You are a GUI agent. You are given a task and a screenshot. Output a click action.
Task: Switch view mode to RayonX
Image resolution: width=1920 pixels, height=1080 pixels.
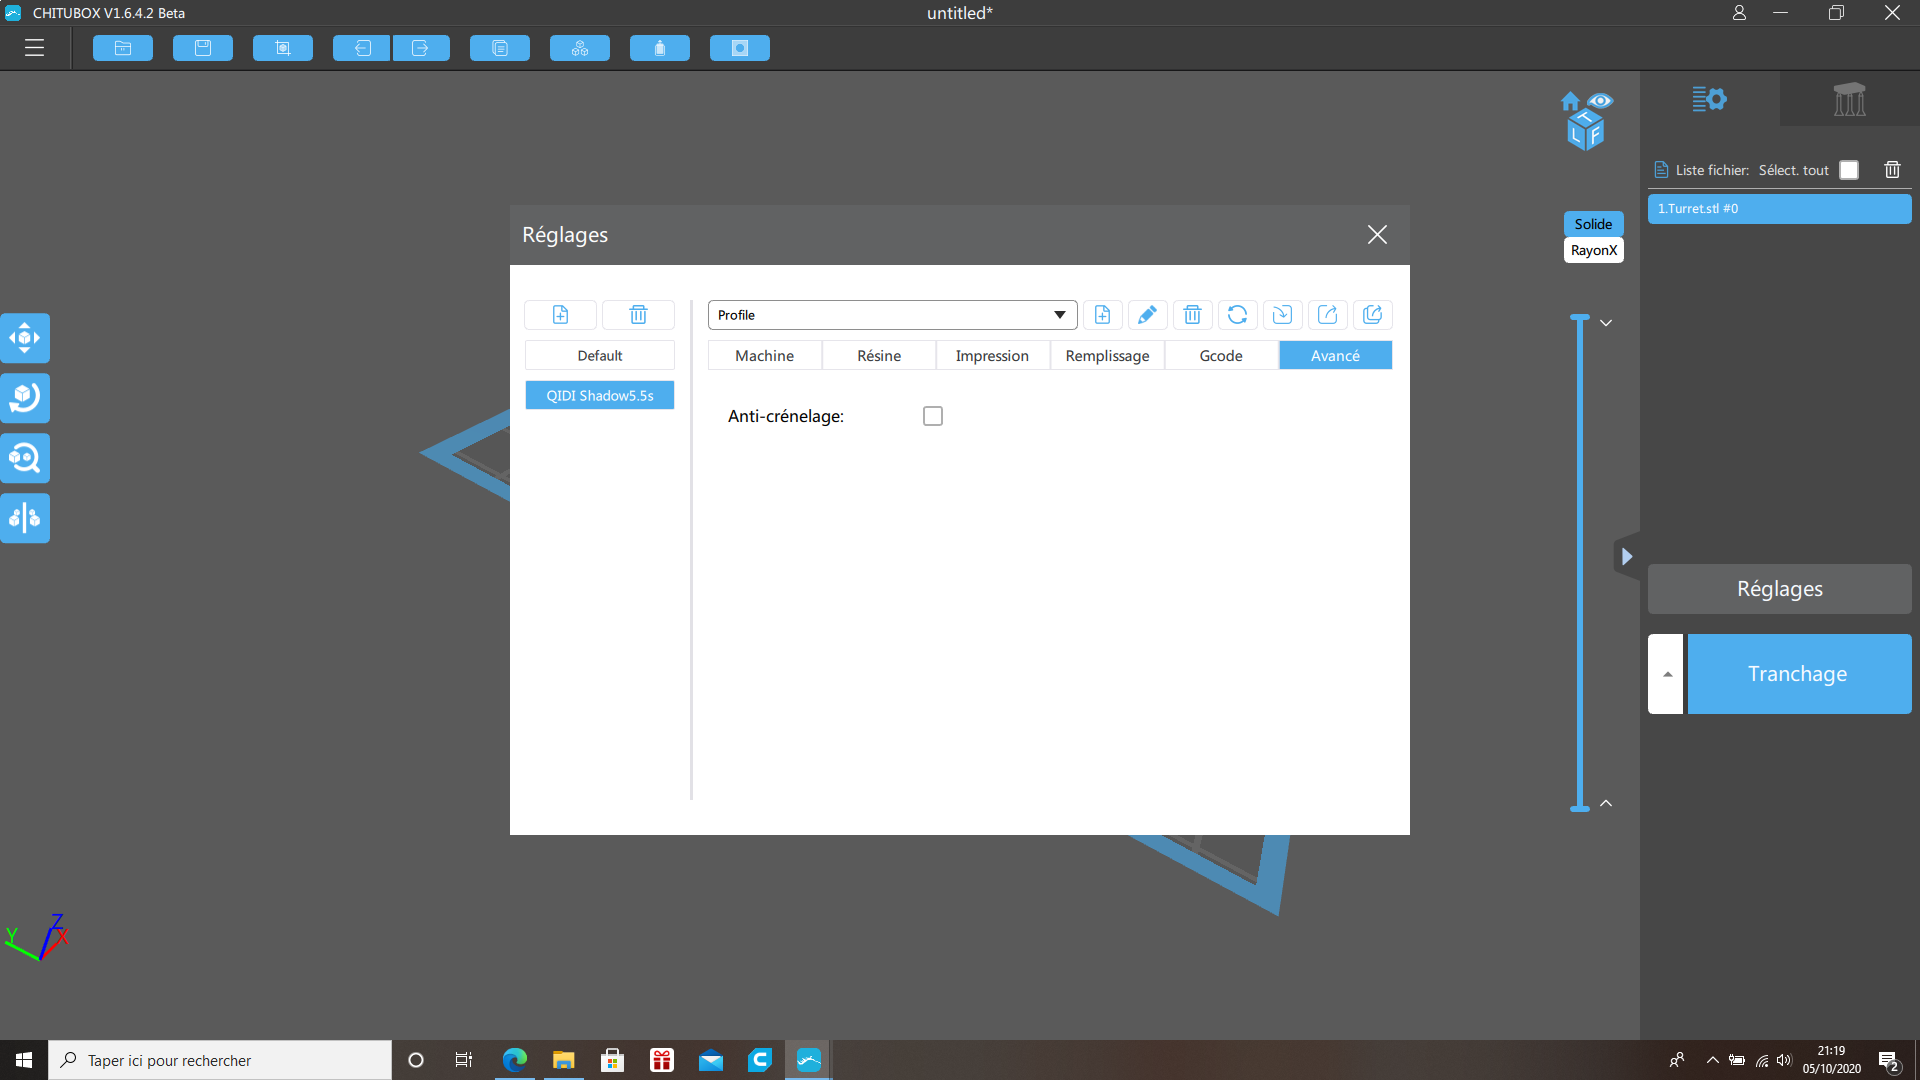click(1593, 250)
